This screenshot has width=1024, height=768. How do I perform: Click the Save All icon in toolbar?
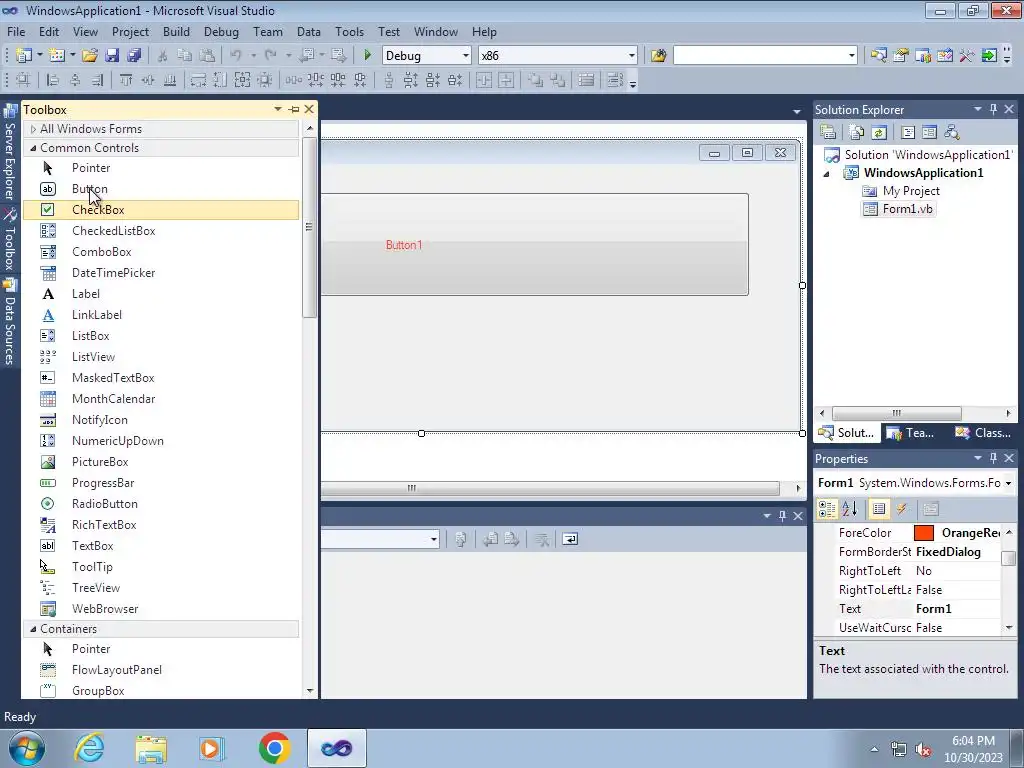(134, 56)
